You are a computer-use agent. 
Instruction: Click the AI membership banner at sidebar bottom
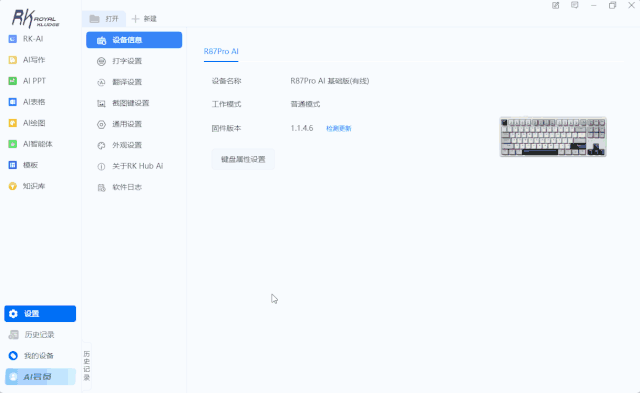click(x=40, y=377)
